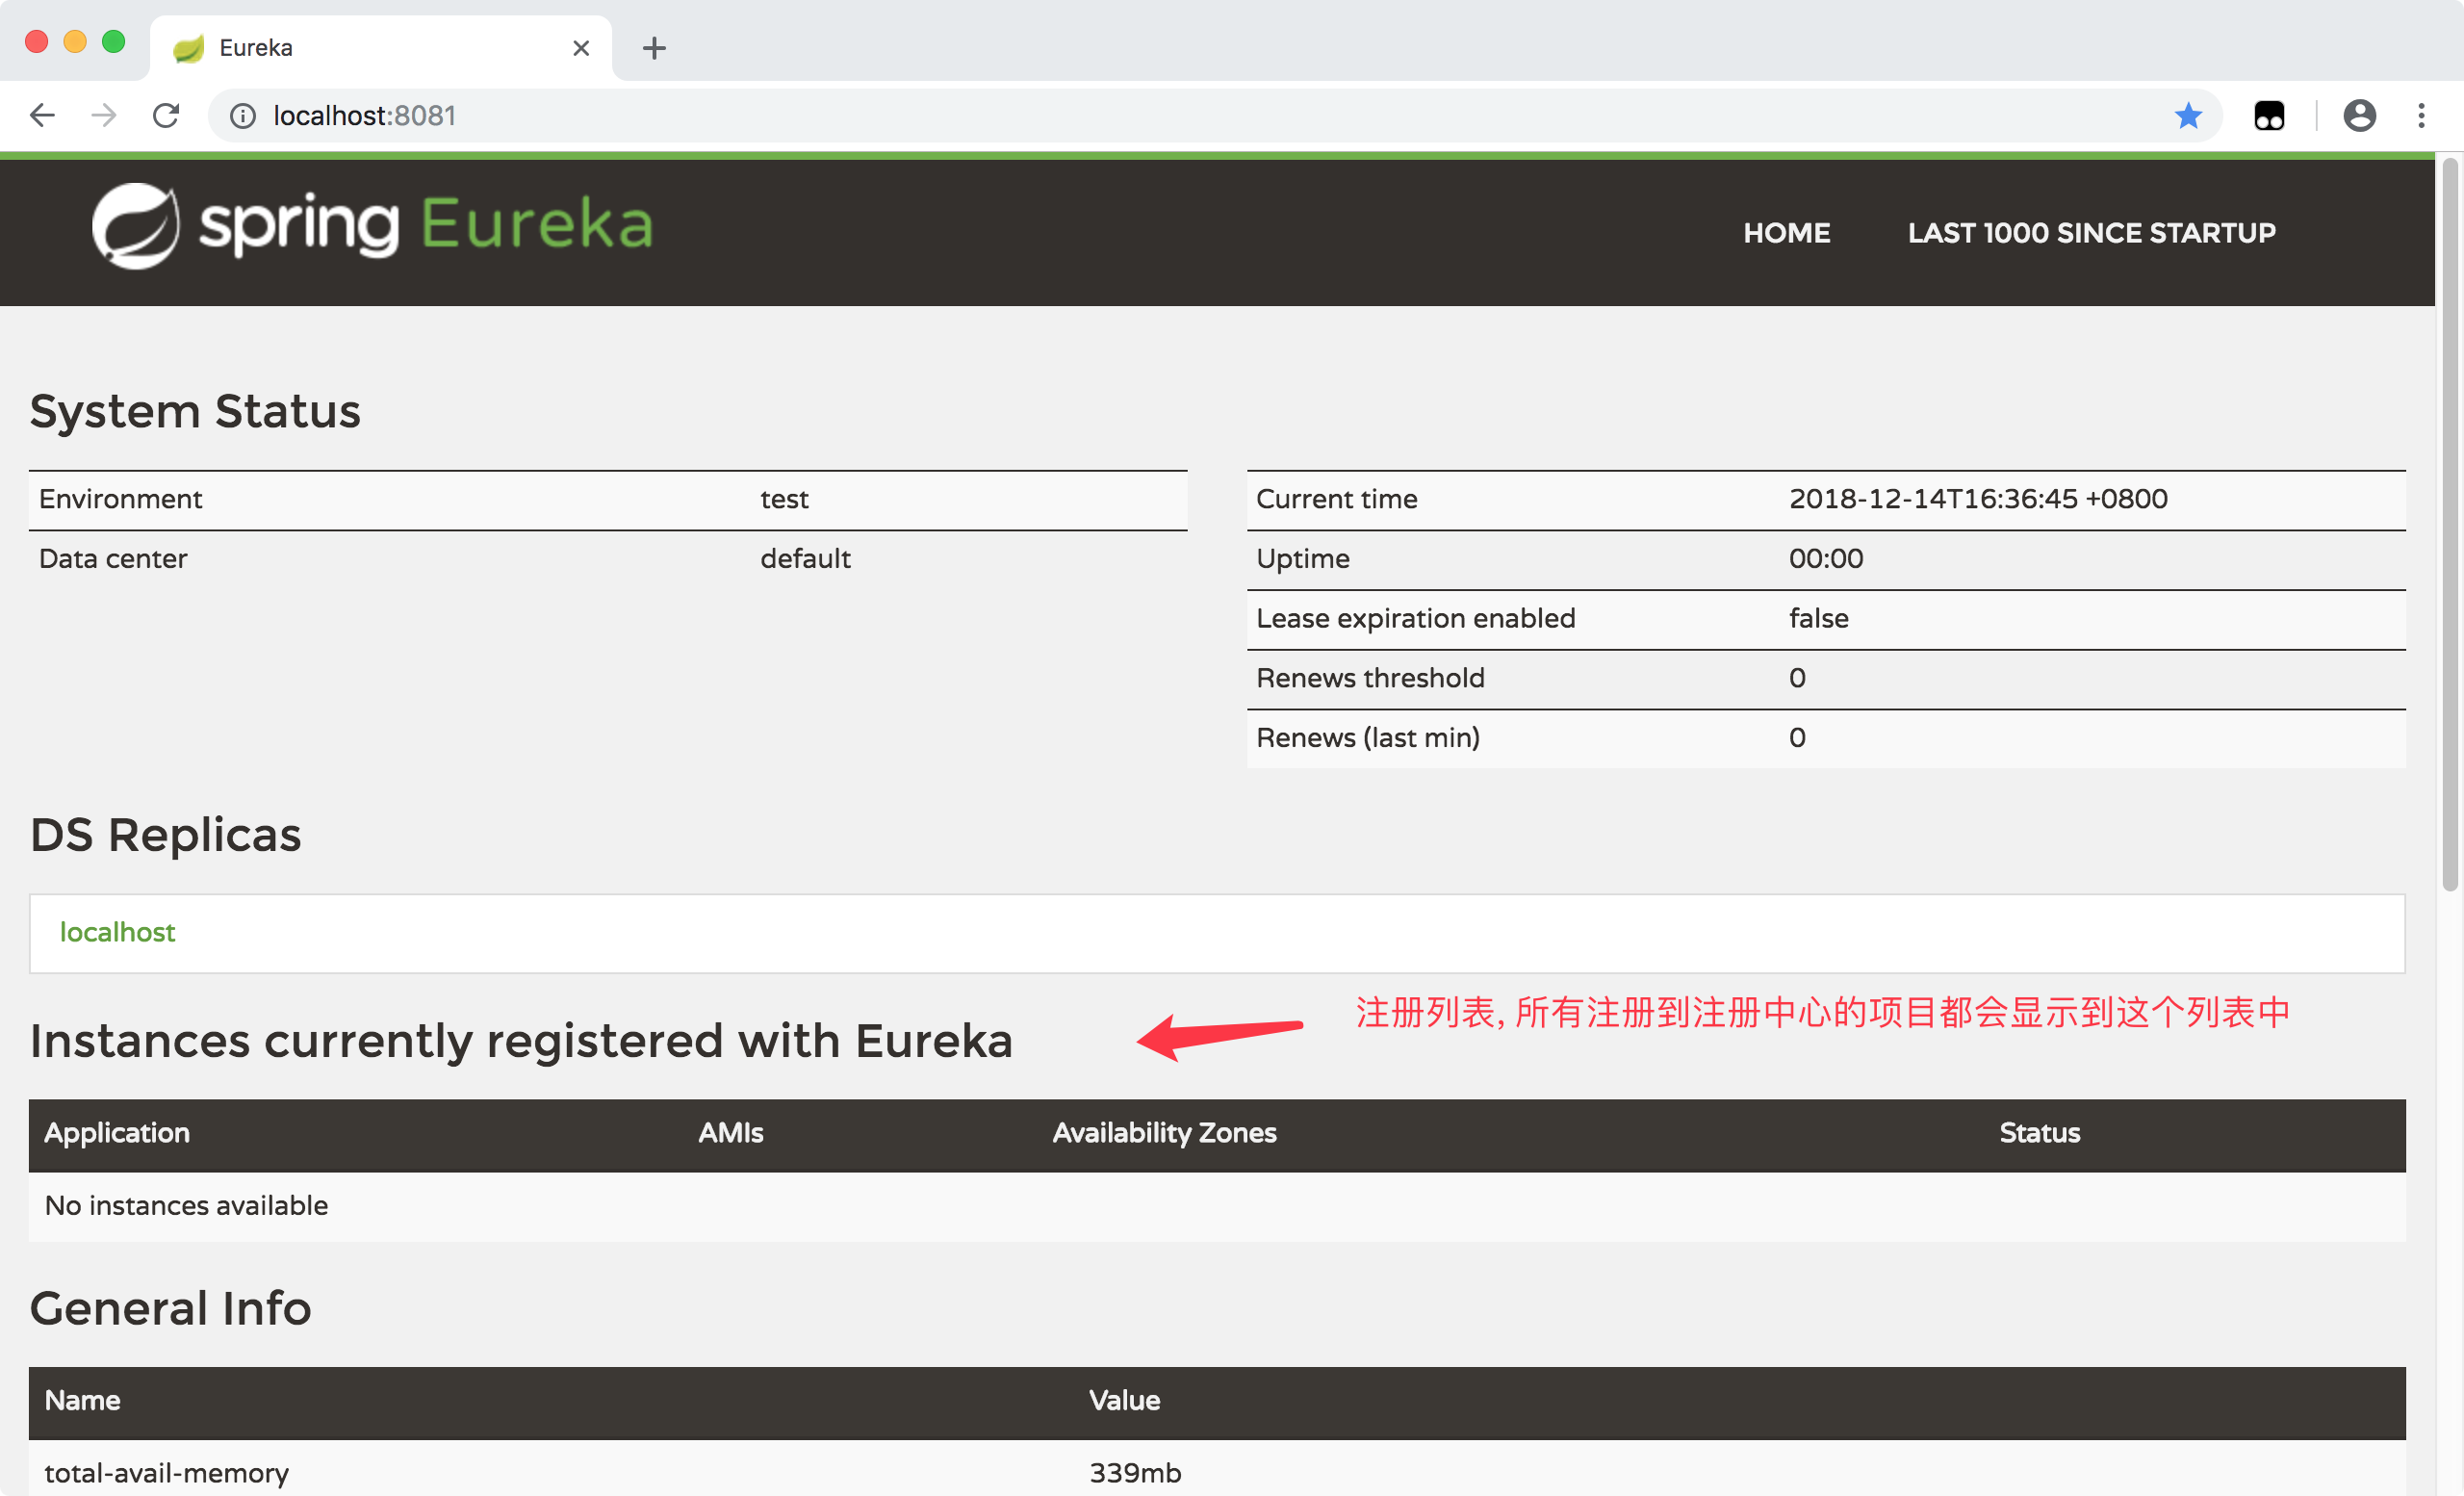2464x1496 pixels.
Task: Click the macOS green fullscreen button
Action: [x=114, y=42]
